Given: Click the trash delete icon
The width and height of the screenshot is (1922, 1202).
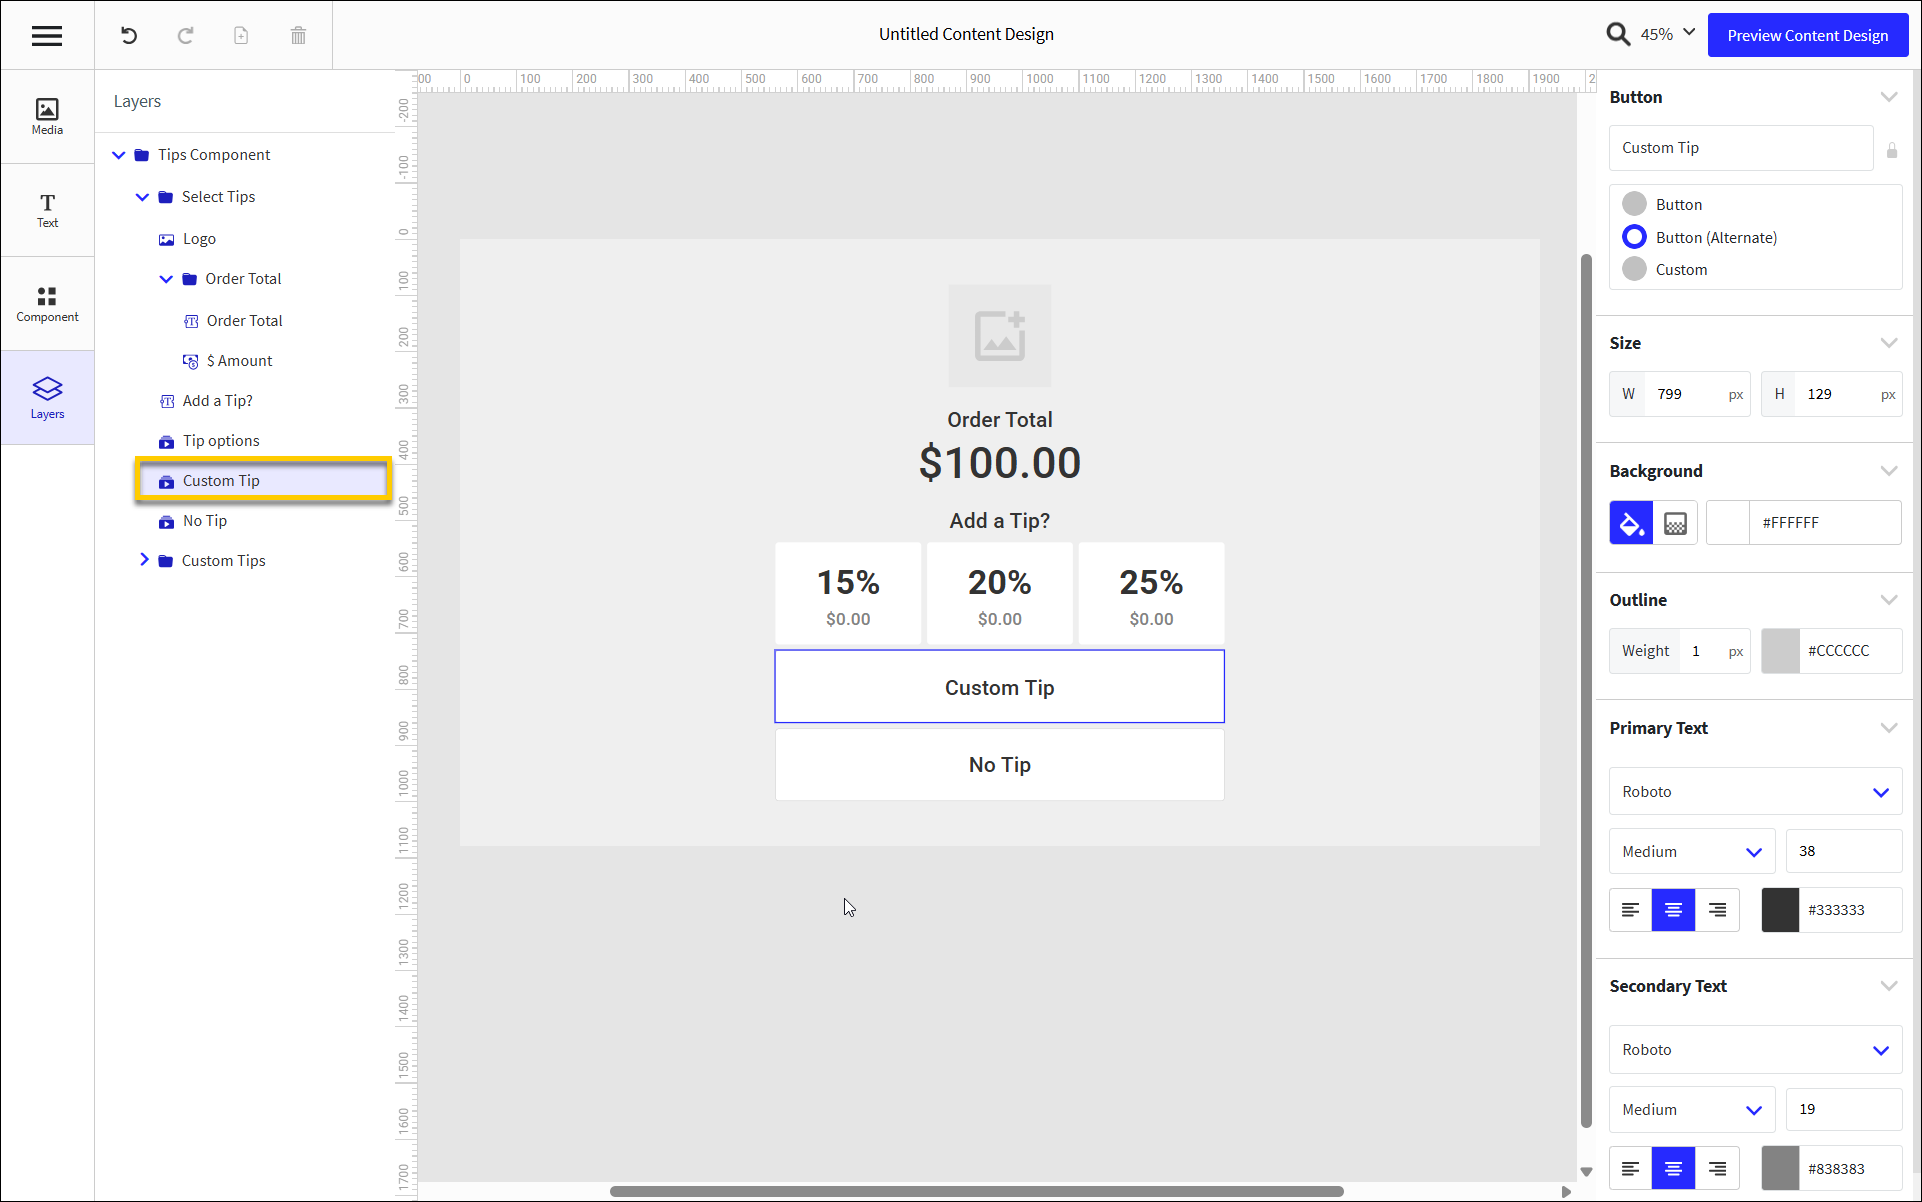Looking at the screenshot, I should 298,36.
